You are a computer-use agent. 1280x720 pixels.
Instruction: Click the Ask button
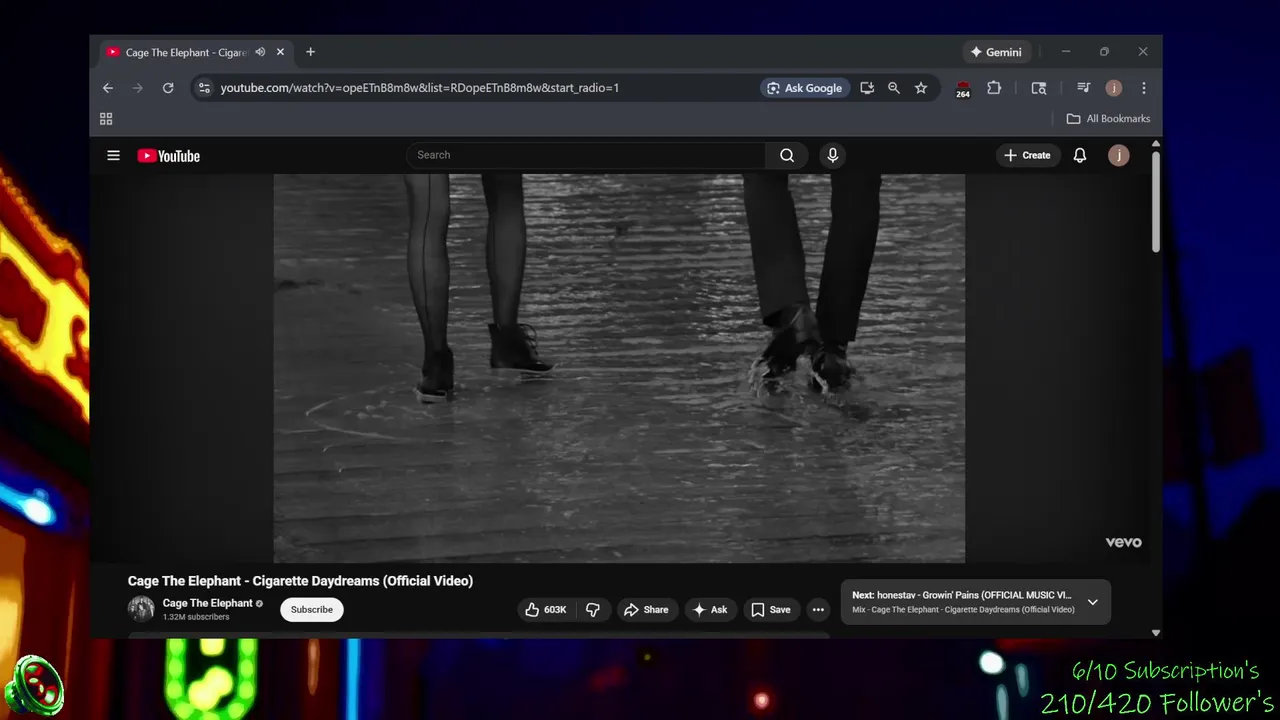pyautogui.click(x=710, y=610)
